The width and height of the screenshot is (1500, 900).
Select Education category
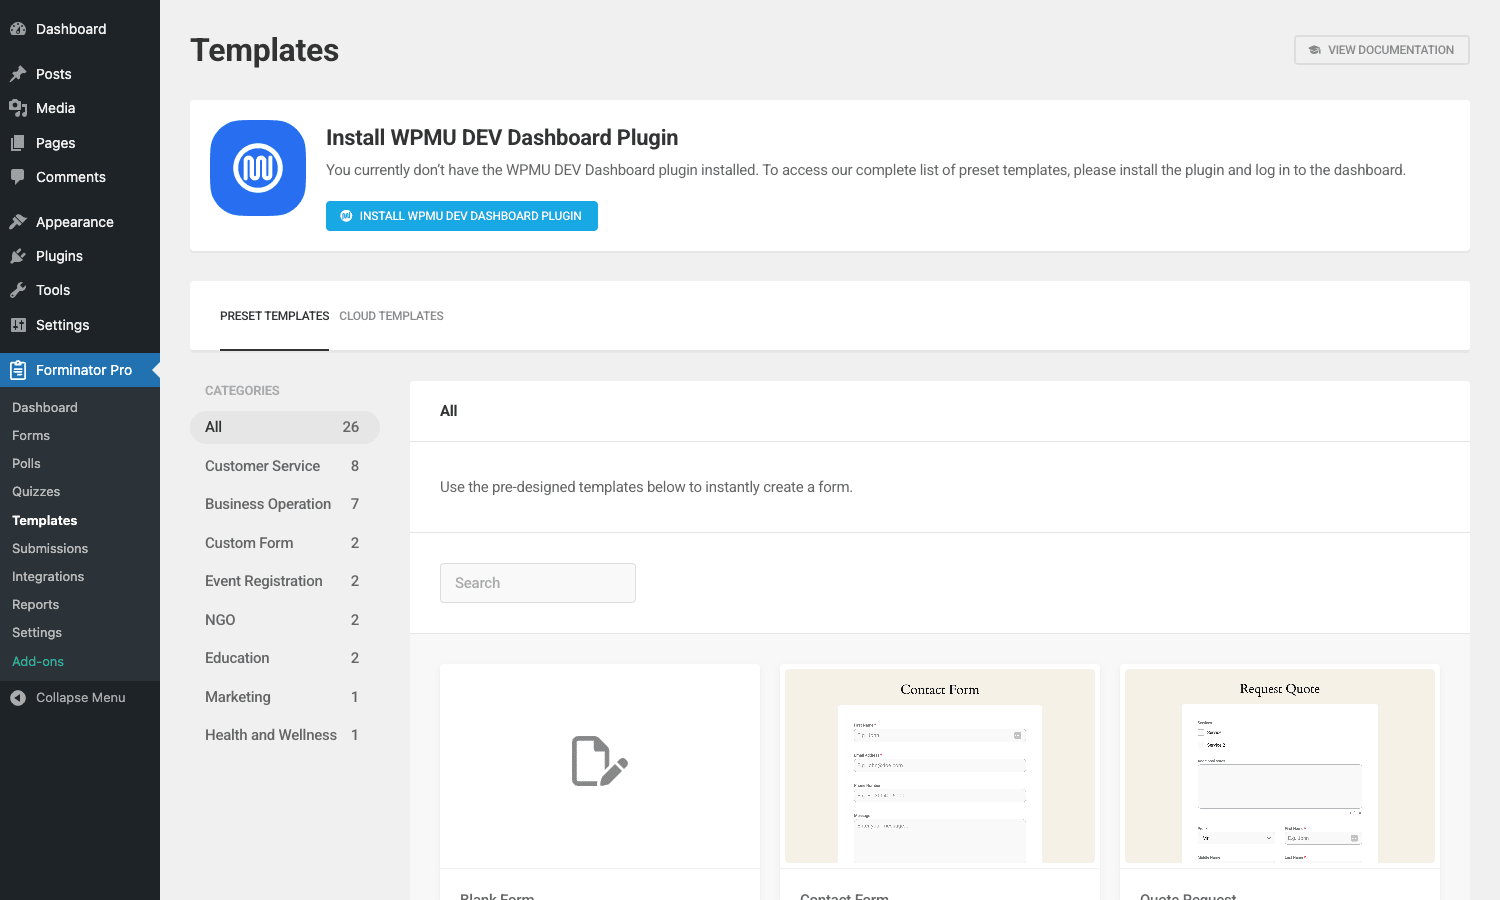(x=285, y=658)
